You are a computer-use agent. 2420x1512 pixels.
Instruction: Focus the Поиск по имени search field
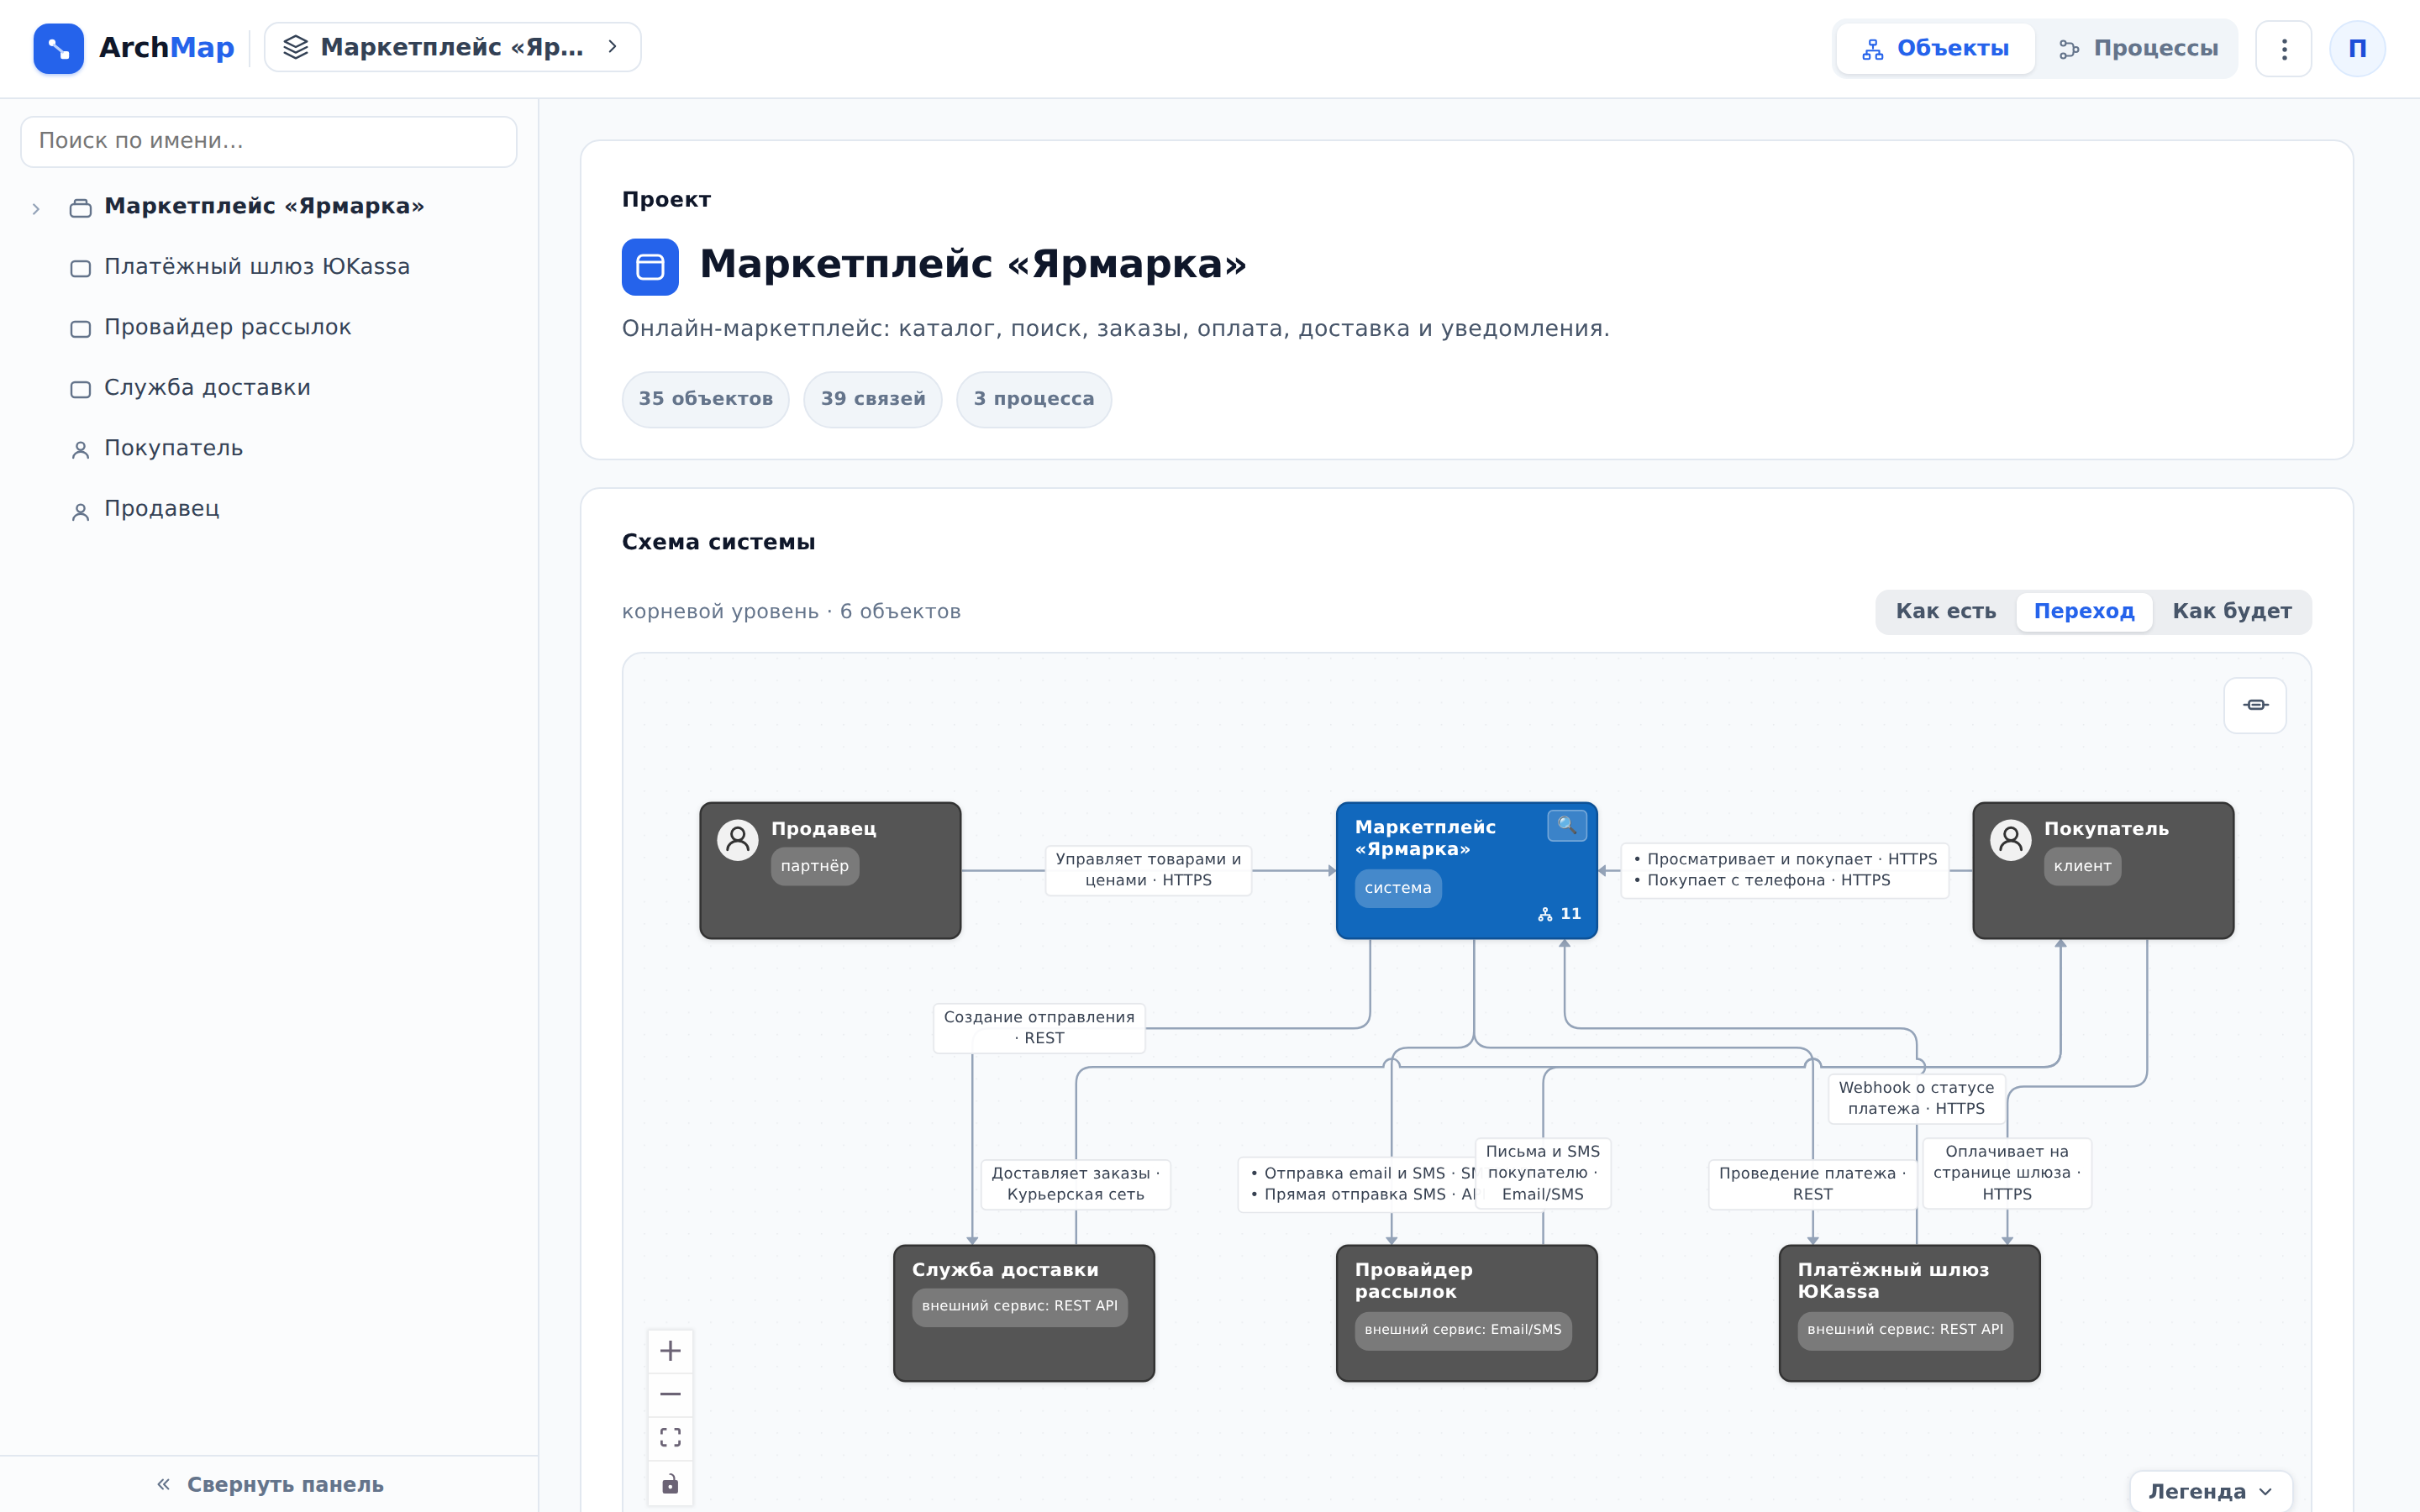(x=269, y=141)
